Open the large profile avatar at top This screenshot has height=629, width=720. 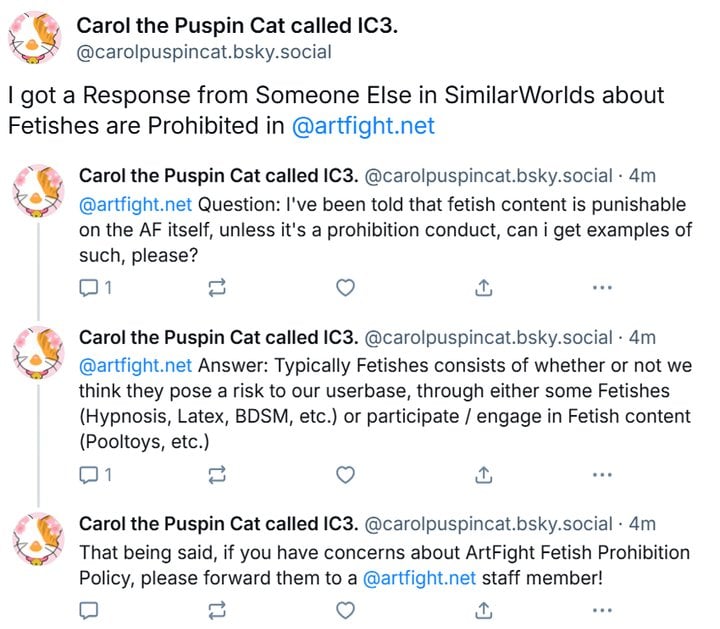35,38
